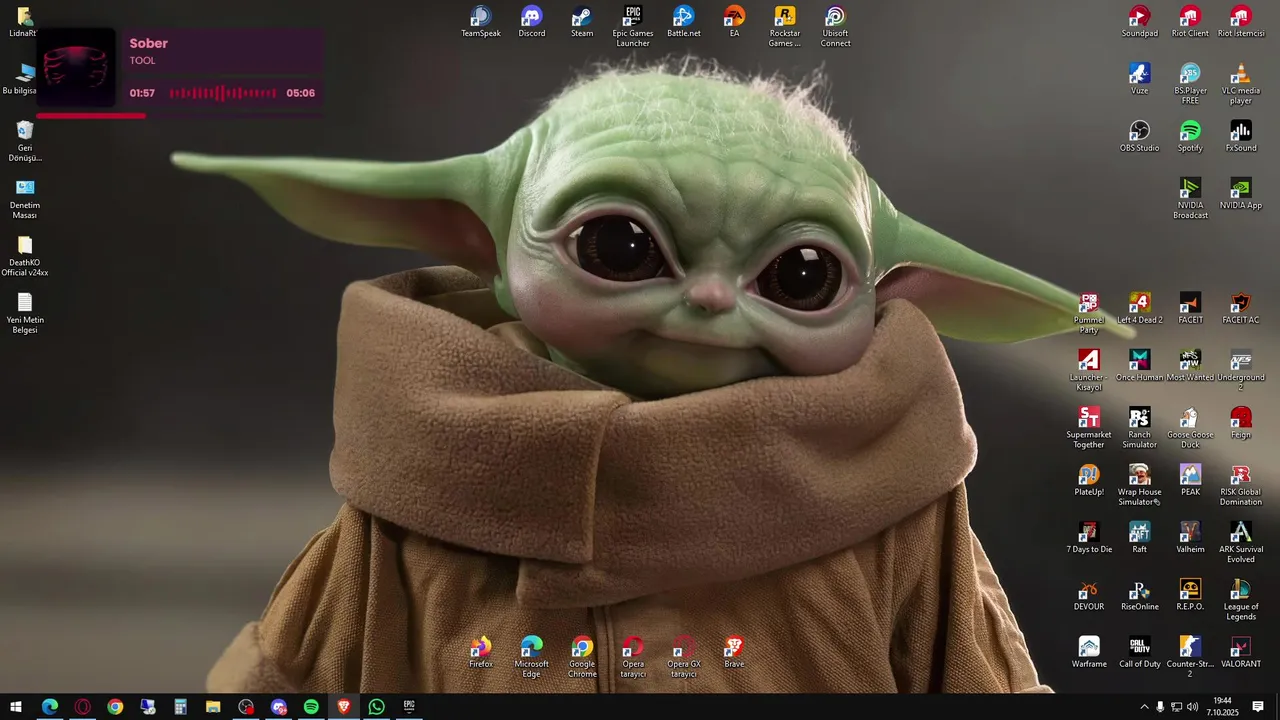Show hidden system tray icons
The width and height of the screenshot is (1280, 720).
coord(1144,707)
